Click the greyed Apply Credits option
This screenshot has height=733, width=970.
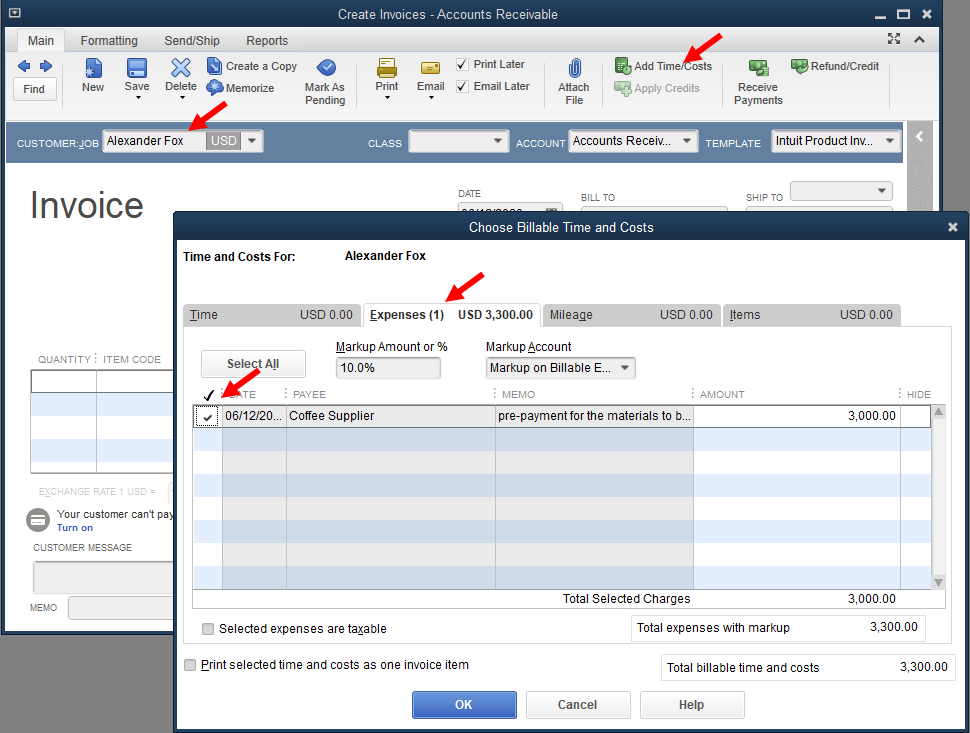[x=657, y=88]
